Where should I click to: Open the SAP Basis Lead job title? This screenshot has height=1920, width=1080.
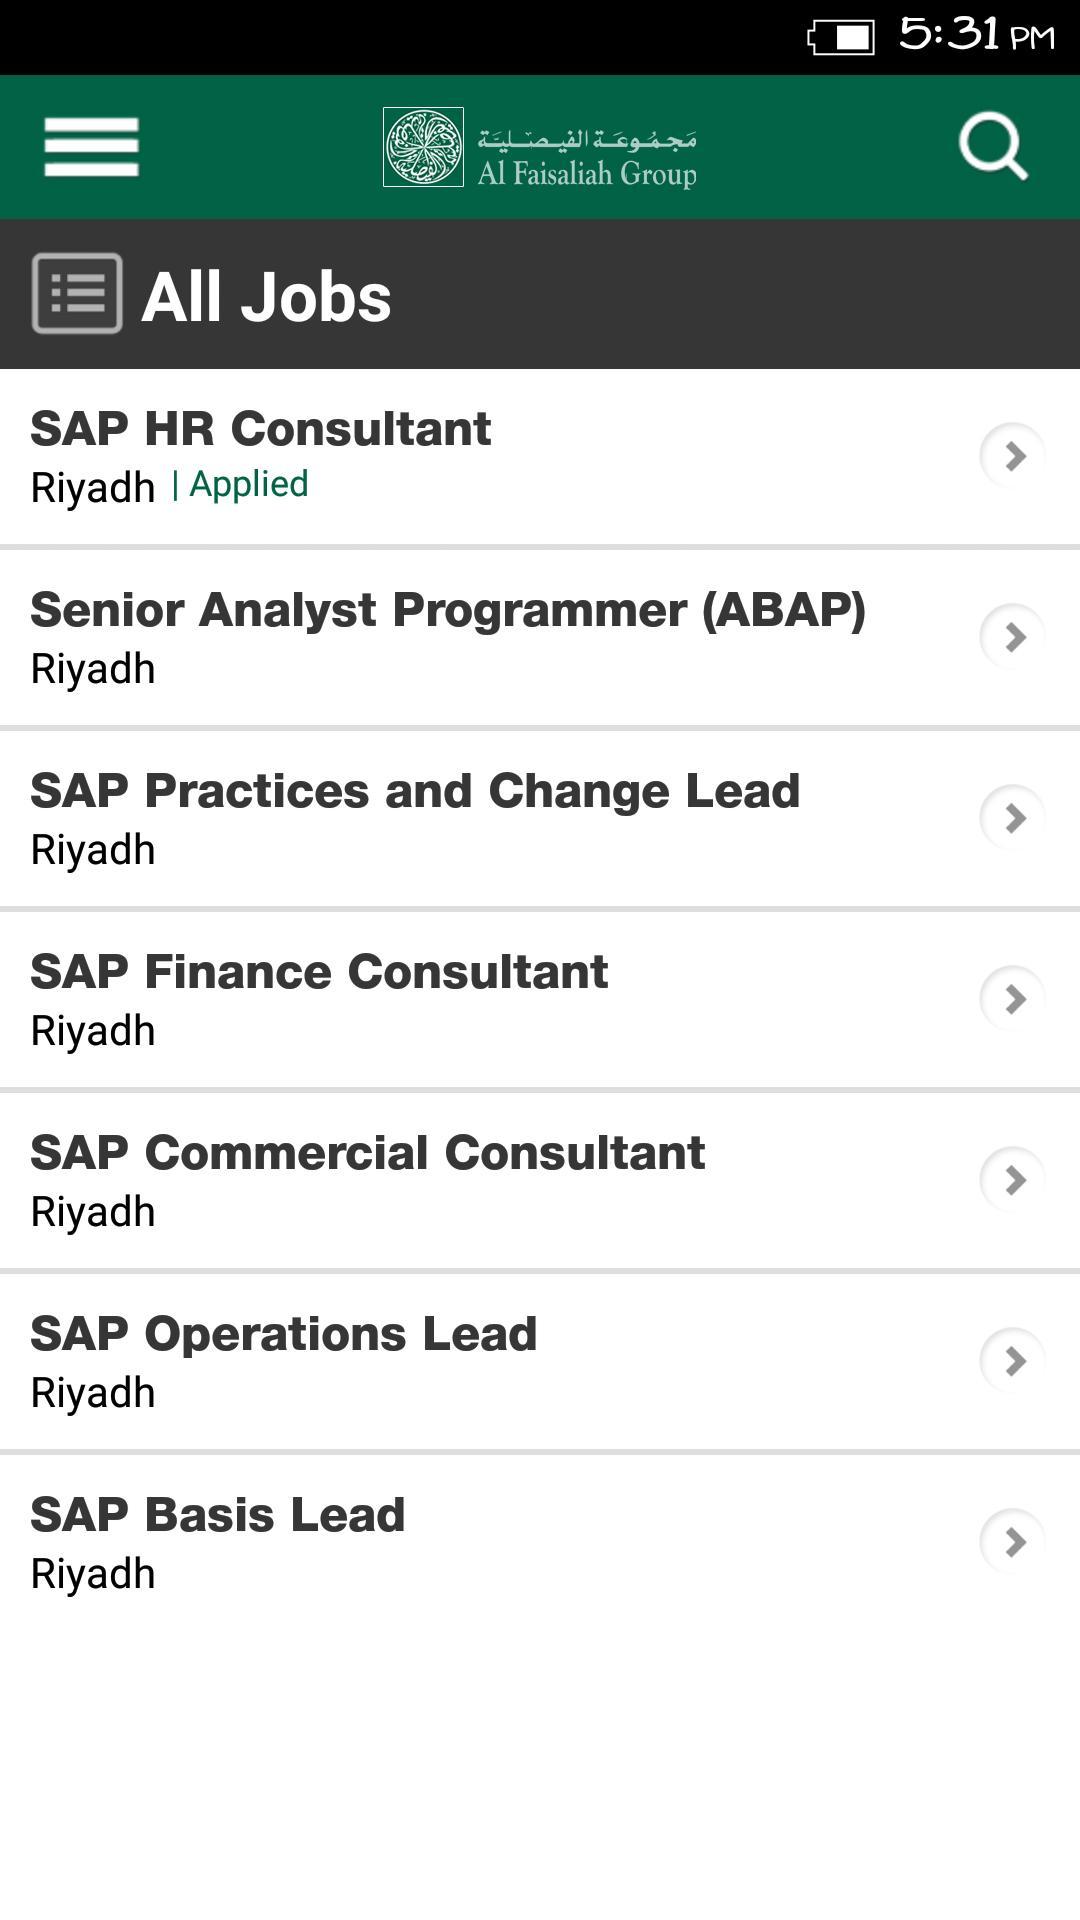click(218, 1515)
